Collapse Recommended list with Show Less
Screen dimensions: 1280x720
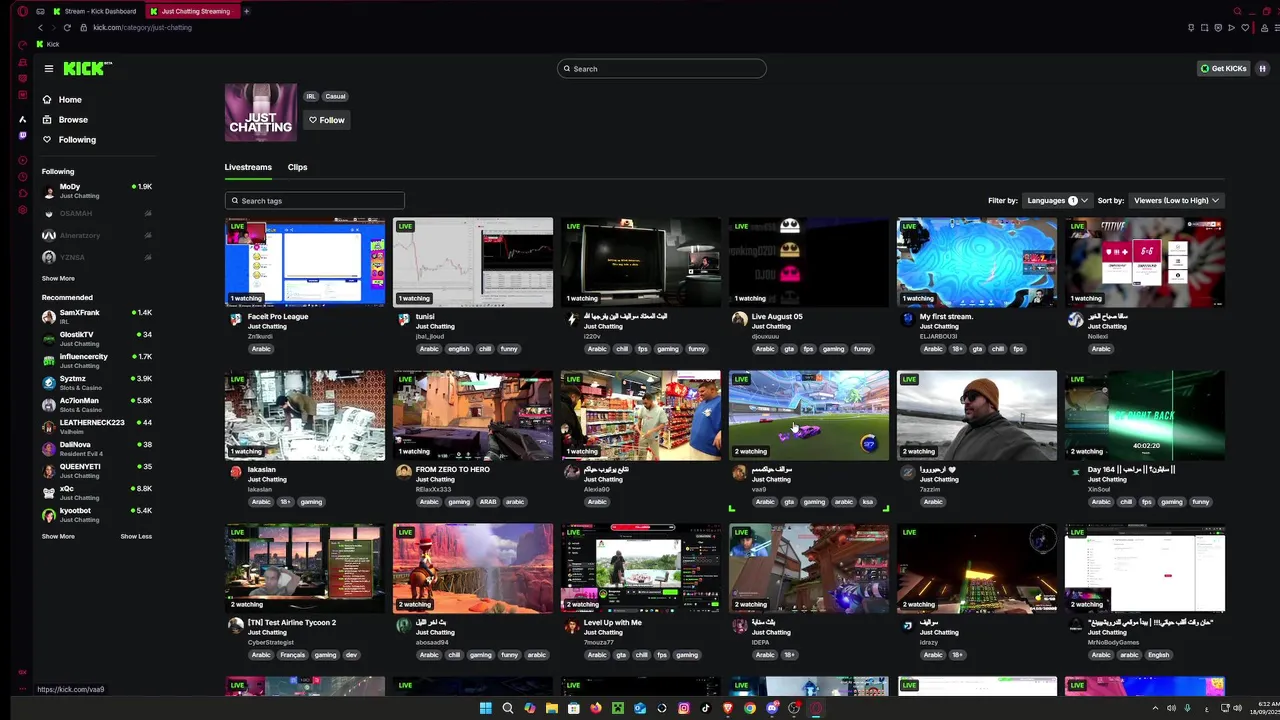136,536
